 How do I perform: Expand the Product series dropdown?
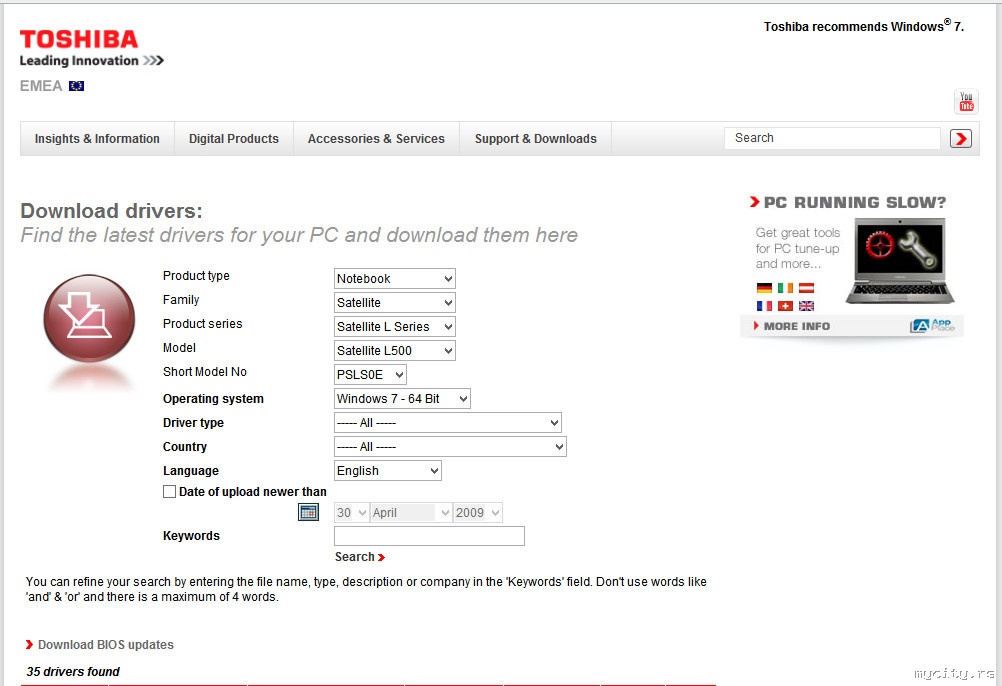coord(395,326)
